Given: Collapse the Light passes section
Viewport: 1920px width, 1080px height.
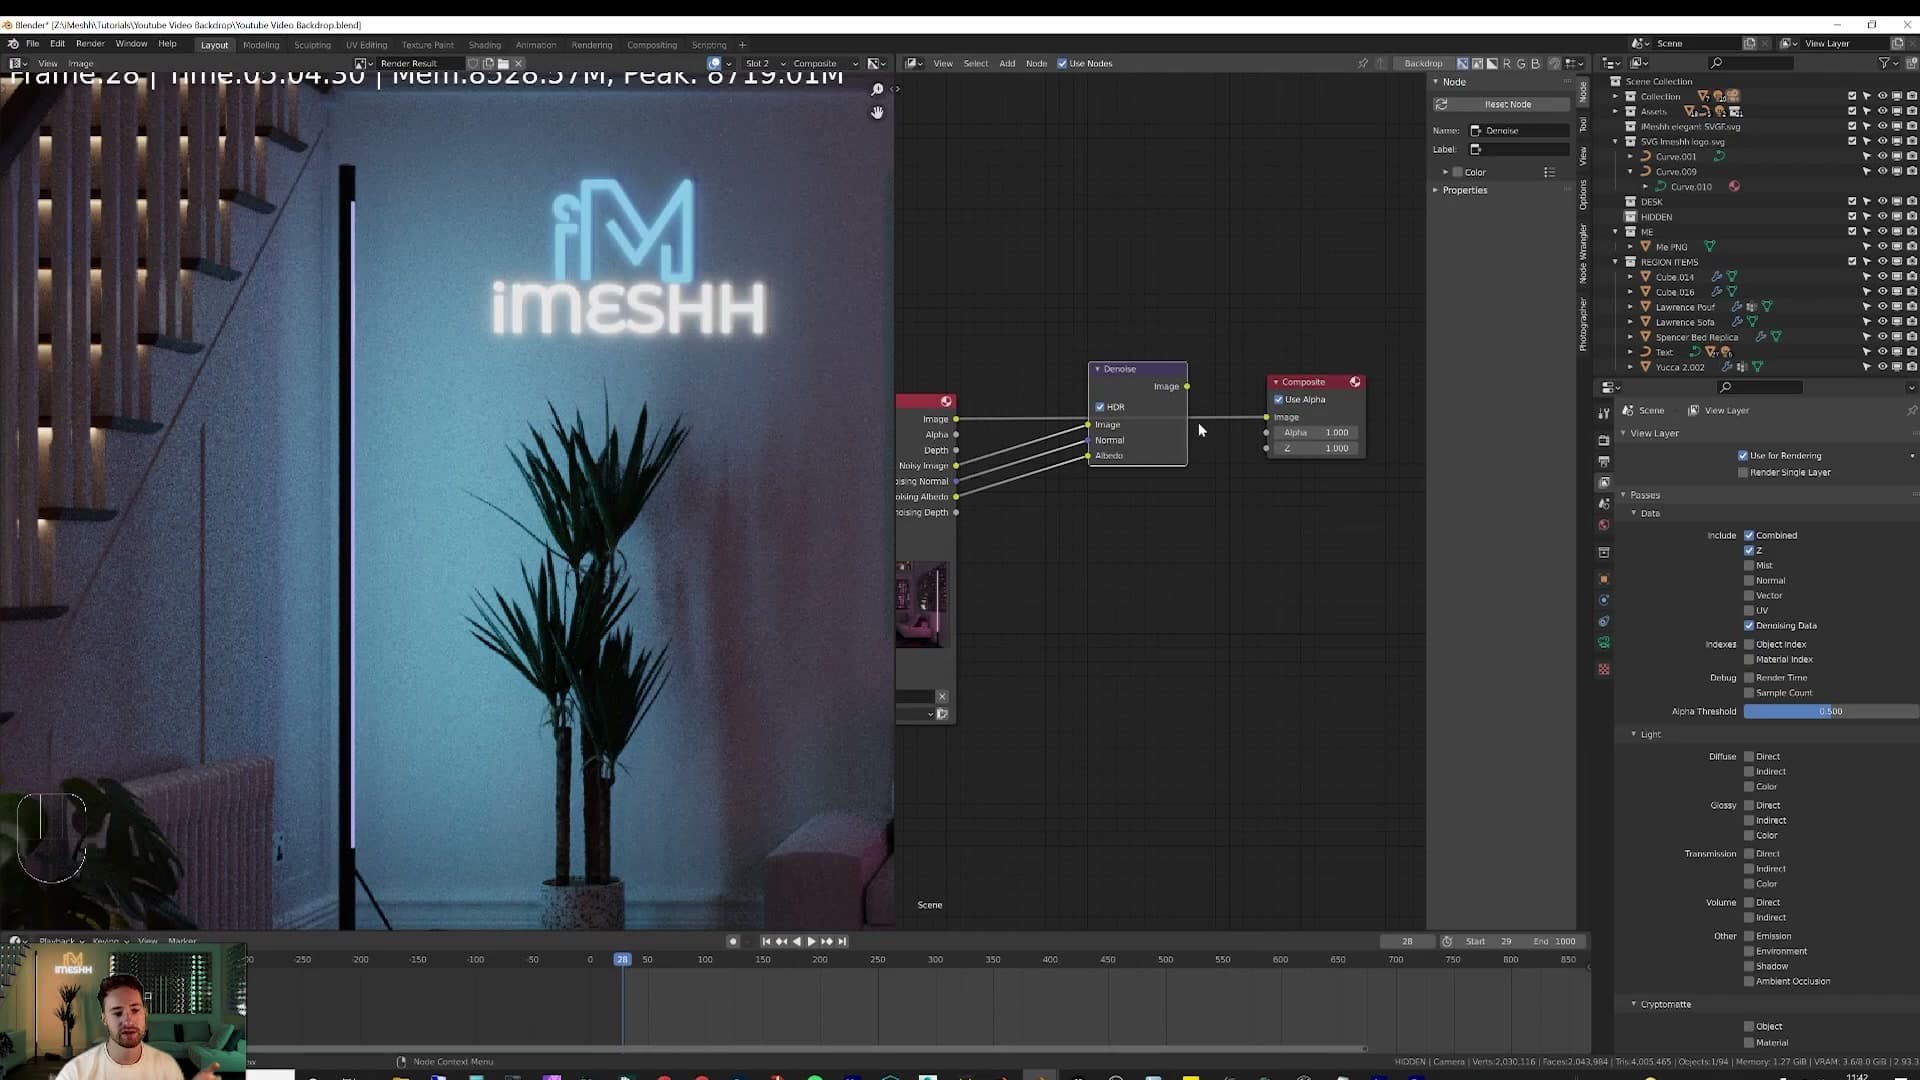Looking at the screenshot, I should click(x=1634, y=734).
